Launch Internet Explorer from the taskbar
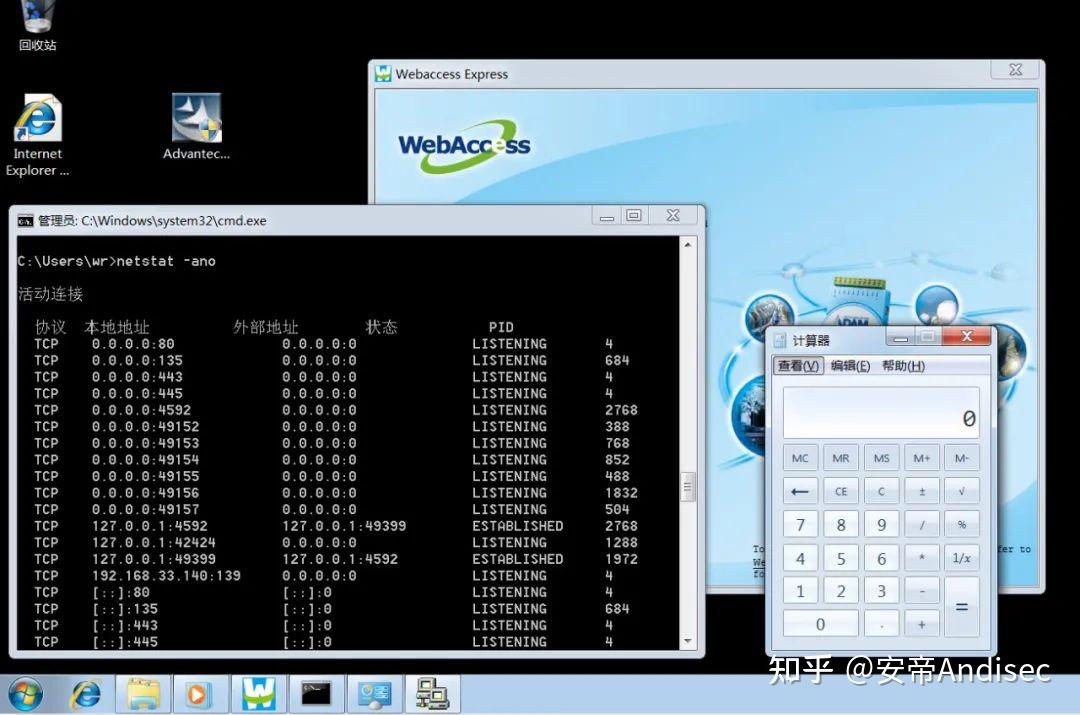1080x715 pixels. click(x=85, y=694)
